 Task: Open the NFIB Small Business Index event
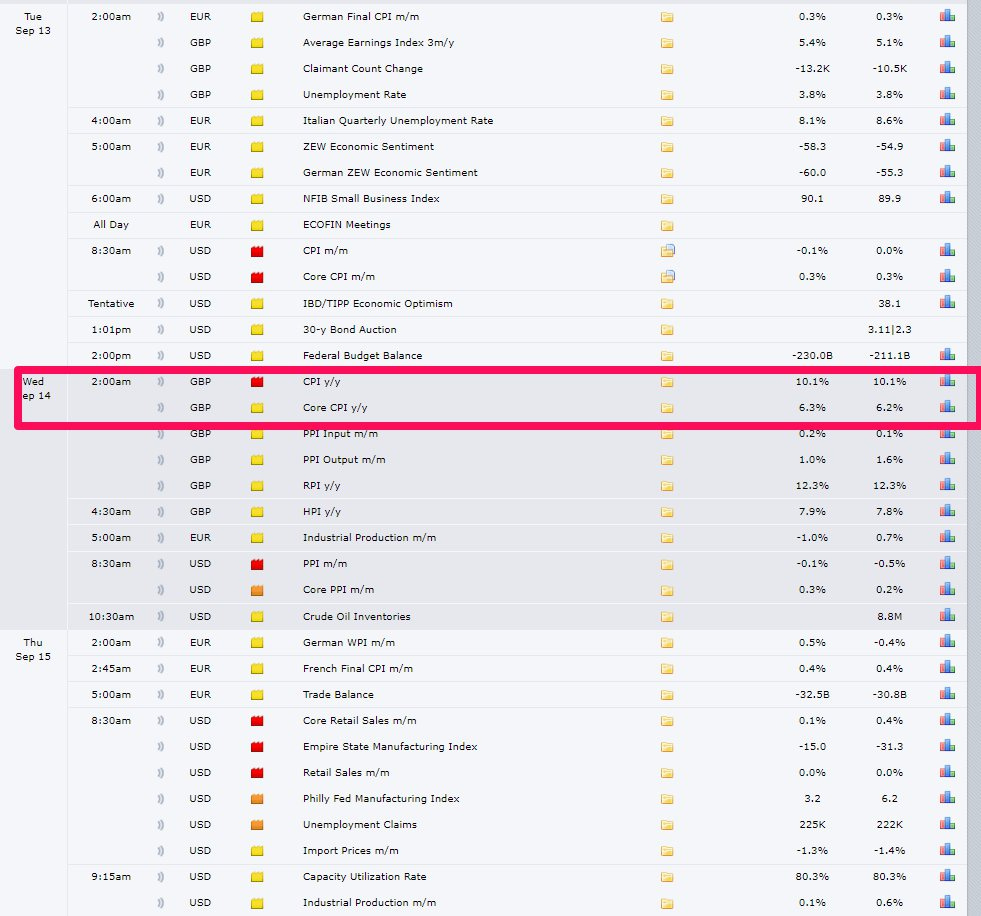tap(371, 198)
